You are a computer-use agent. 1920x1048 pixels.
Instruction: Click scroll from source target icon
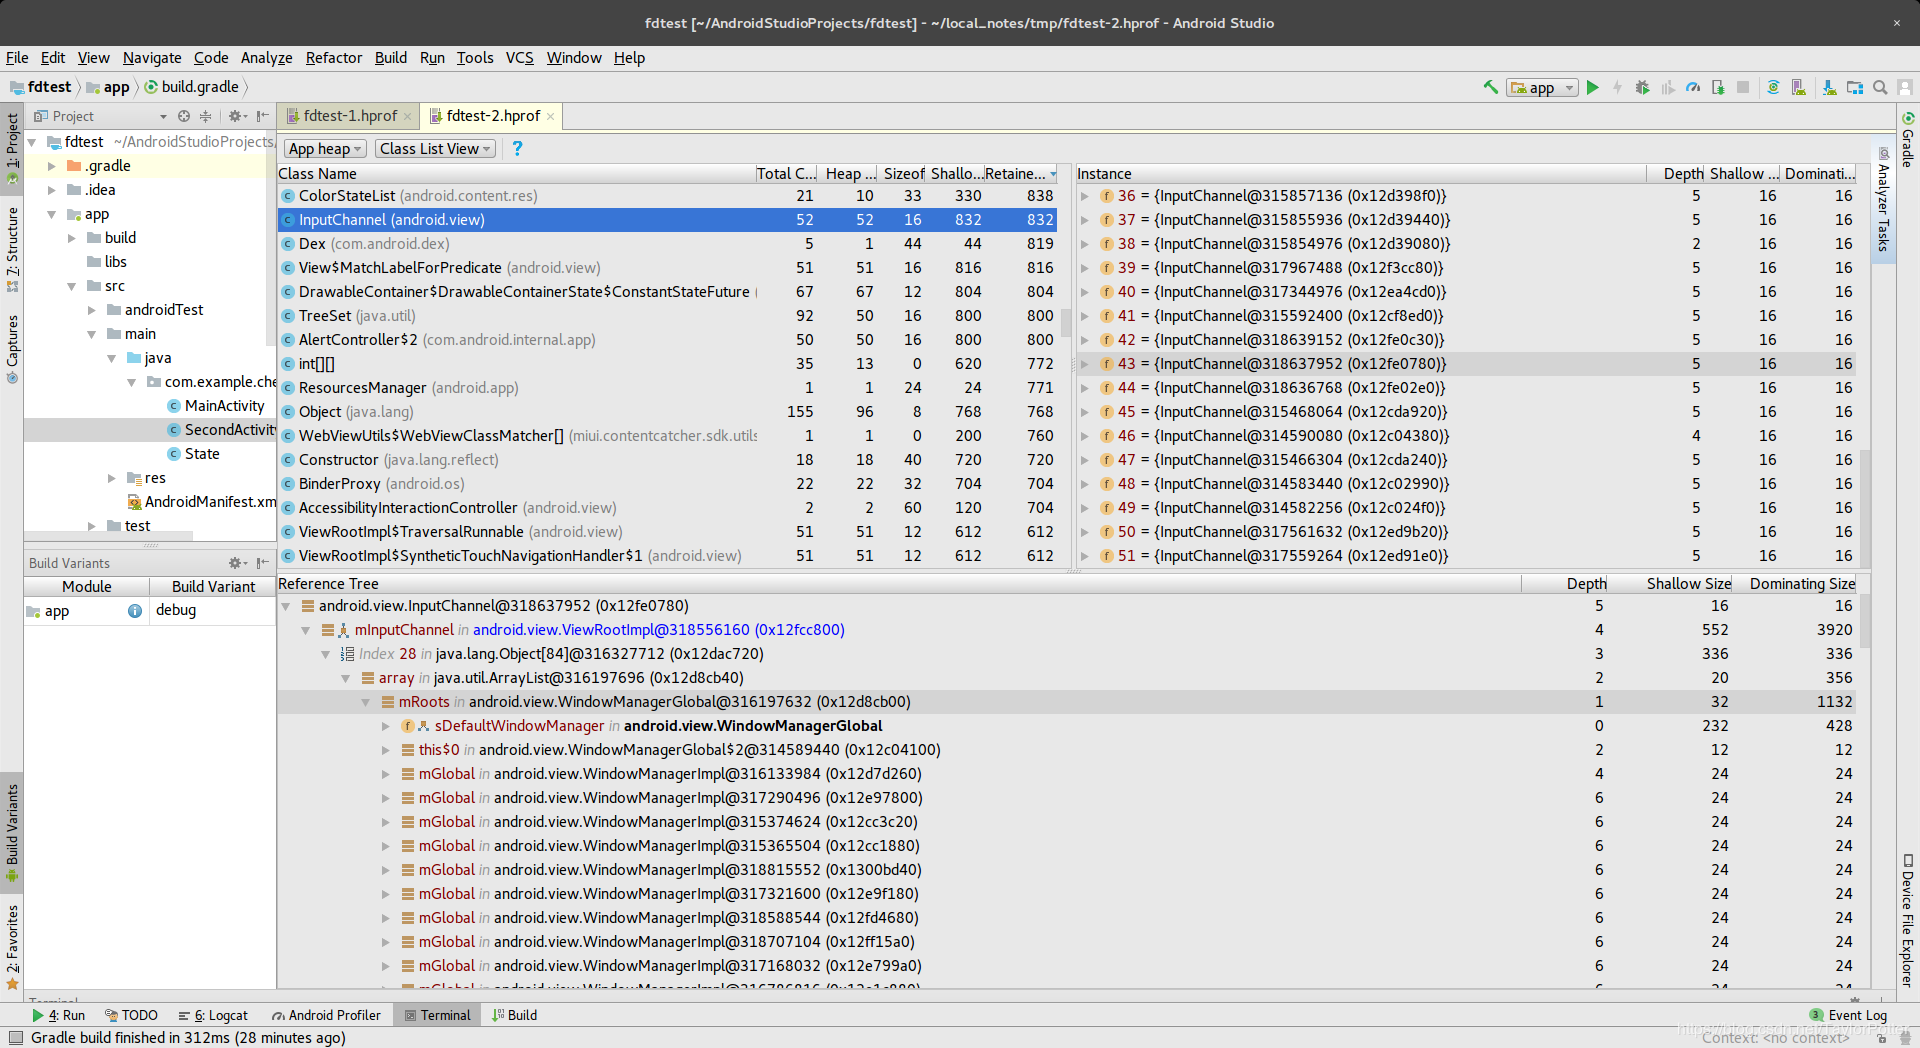pyautogui.click(x=184, y=116)
